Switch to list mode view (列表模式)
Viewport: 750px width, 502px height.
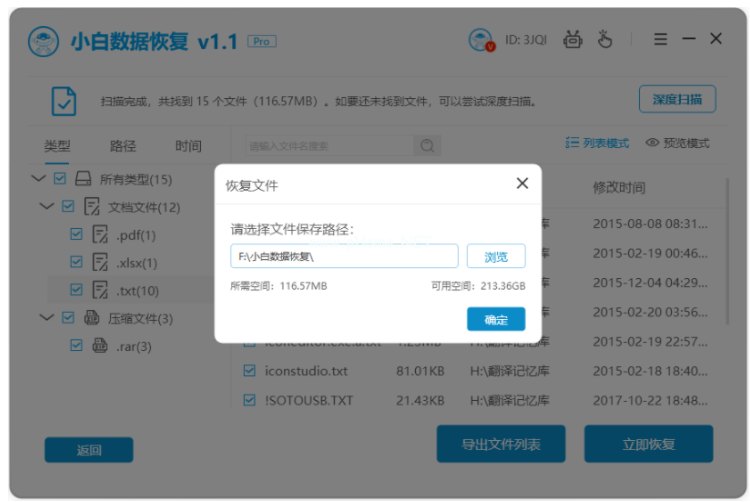pos(597,143)
